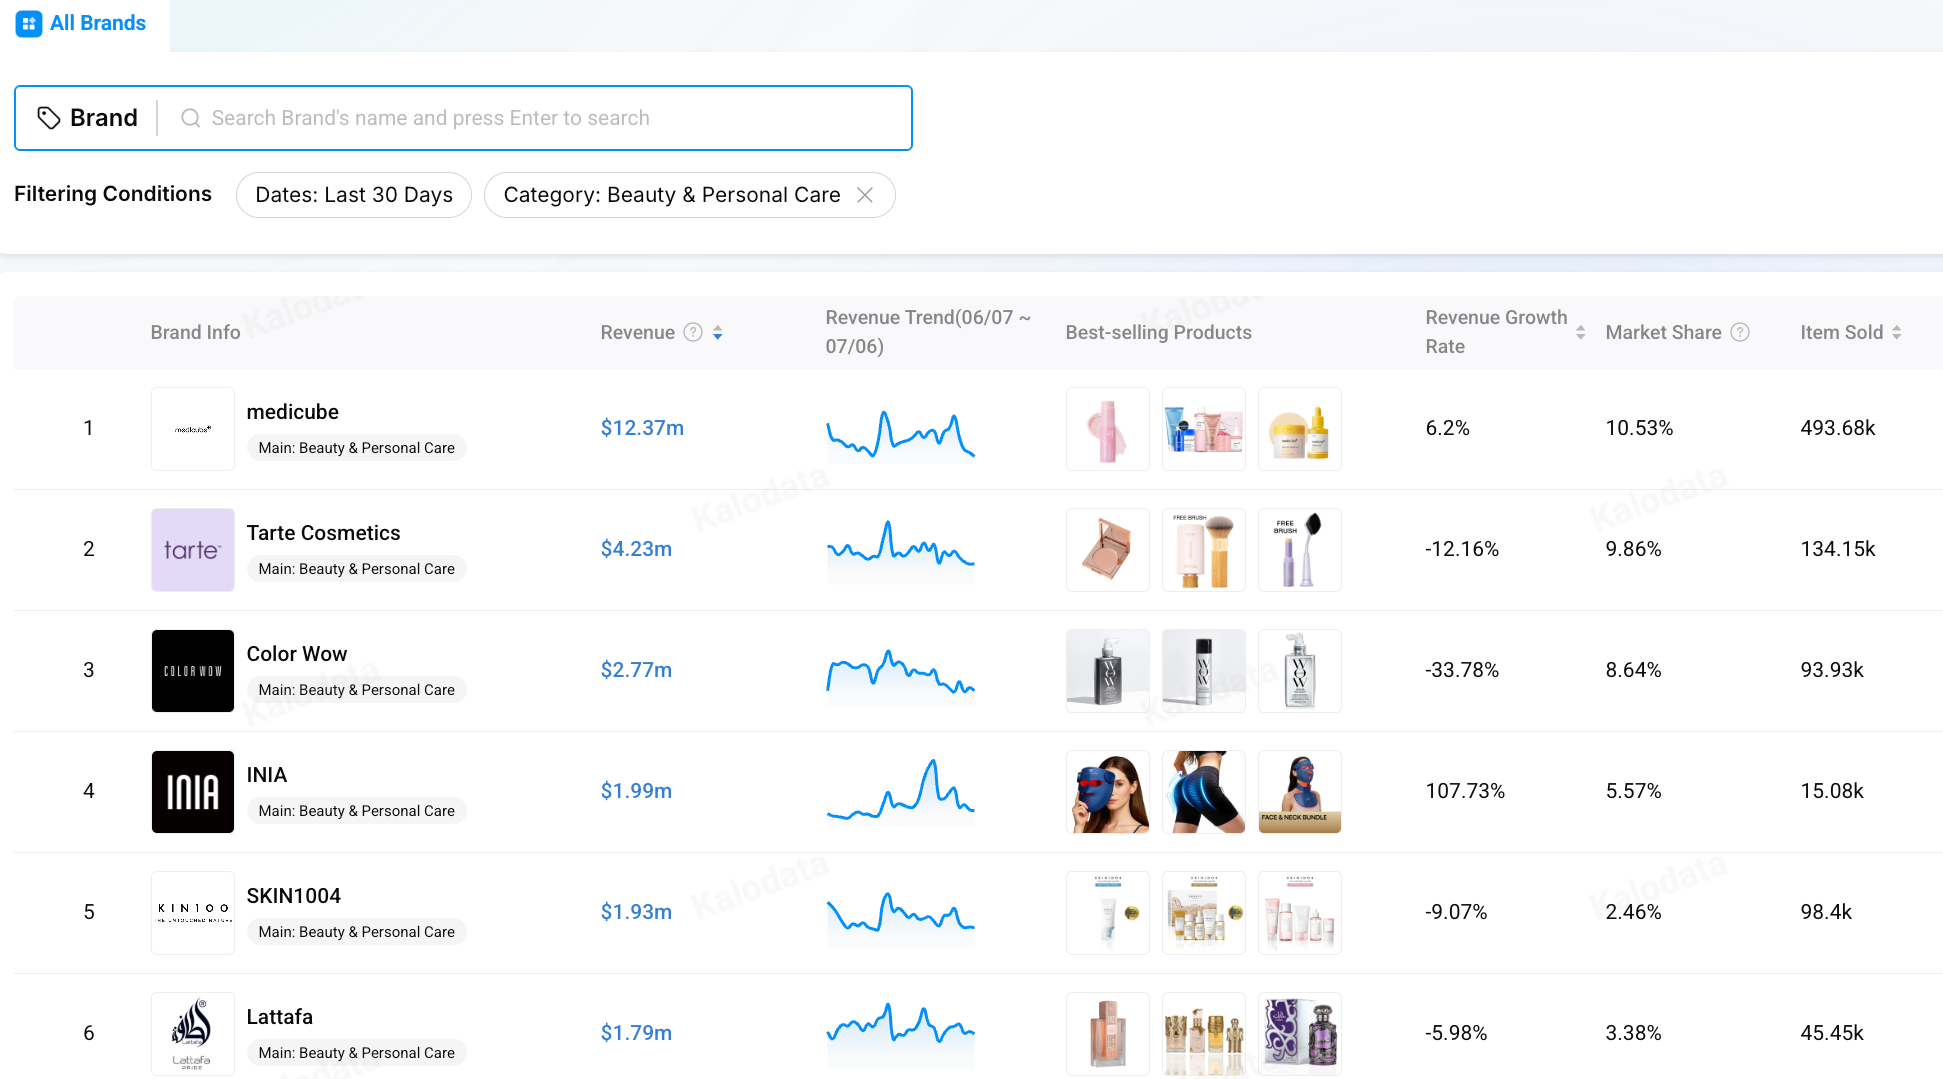Click the Brand tag icon
1943x1079 pixels.
pyautogui.click(x=49, y=118)
